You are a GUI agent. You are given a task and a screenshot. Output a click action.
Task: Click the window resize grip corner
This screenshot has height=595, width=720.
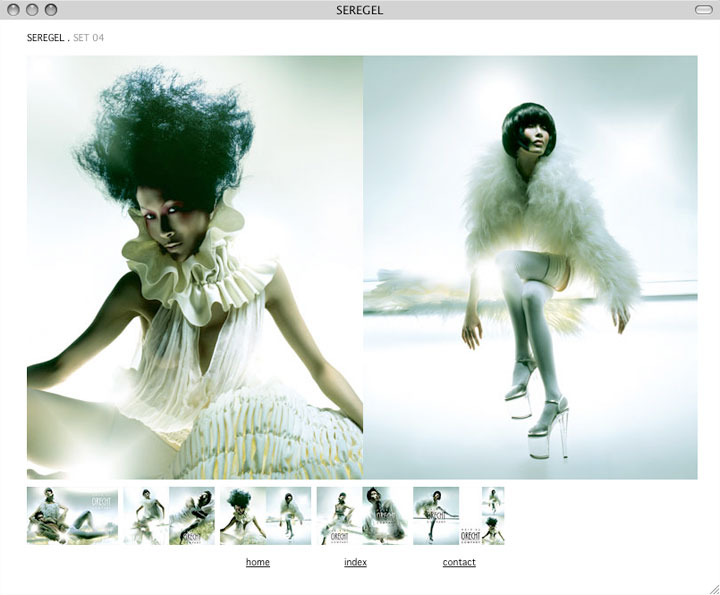(712, 587)
